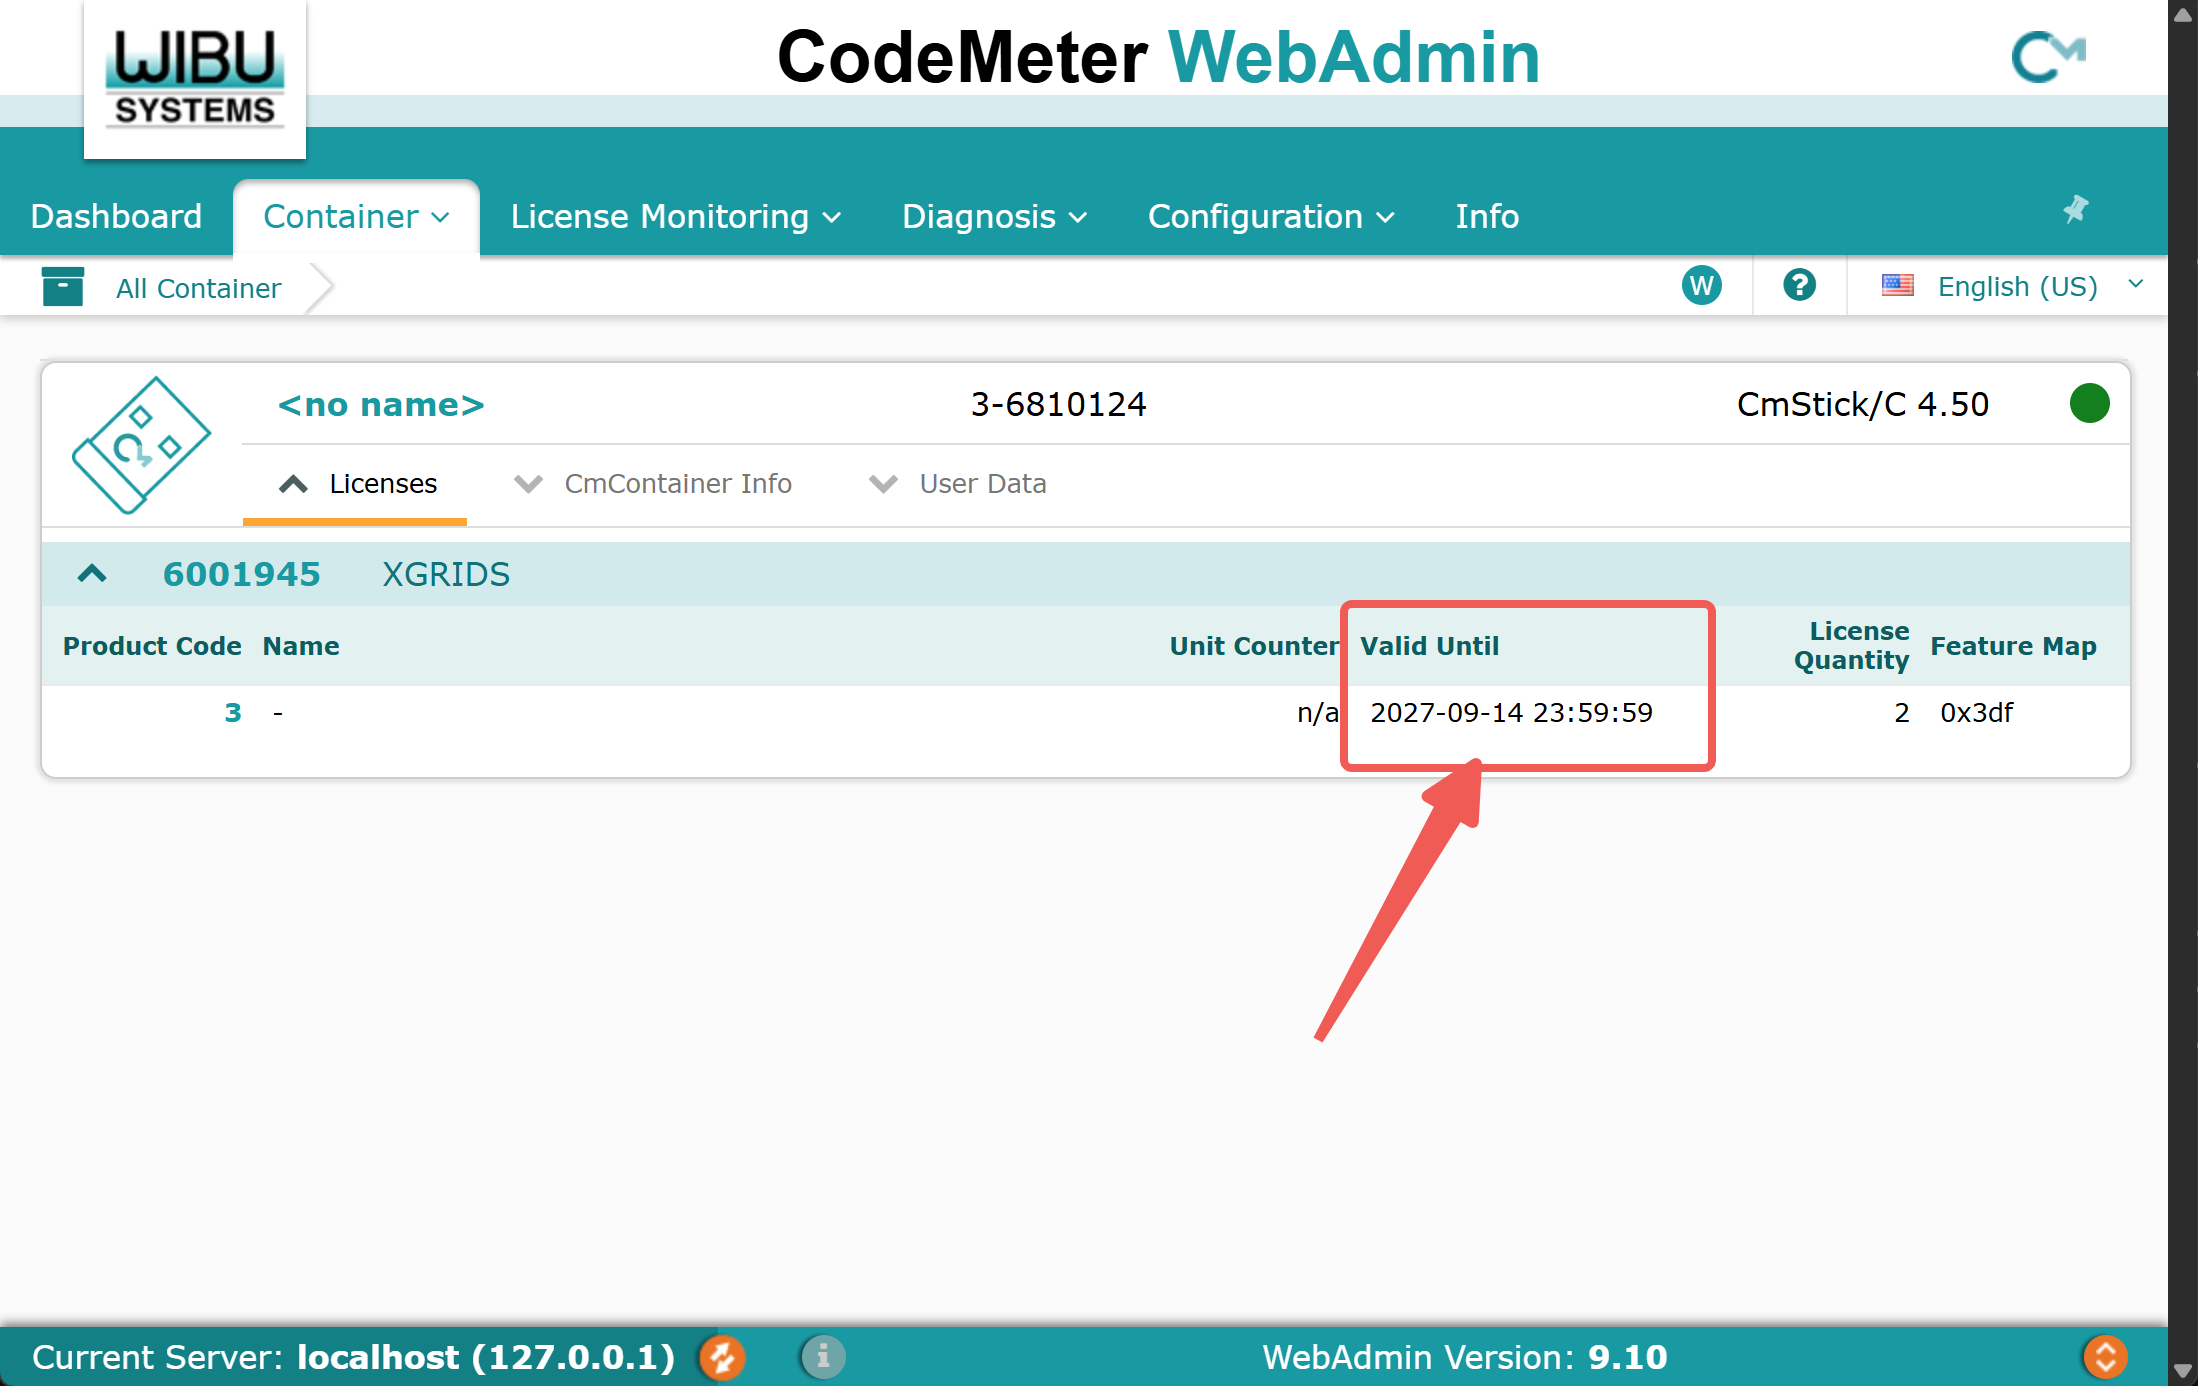Click the 0x3df feature map value
Screen dimensions: 2198x1386
(x=1976, y=713)
